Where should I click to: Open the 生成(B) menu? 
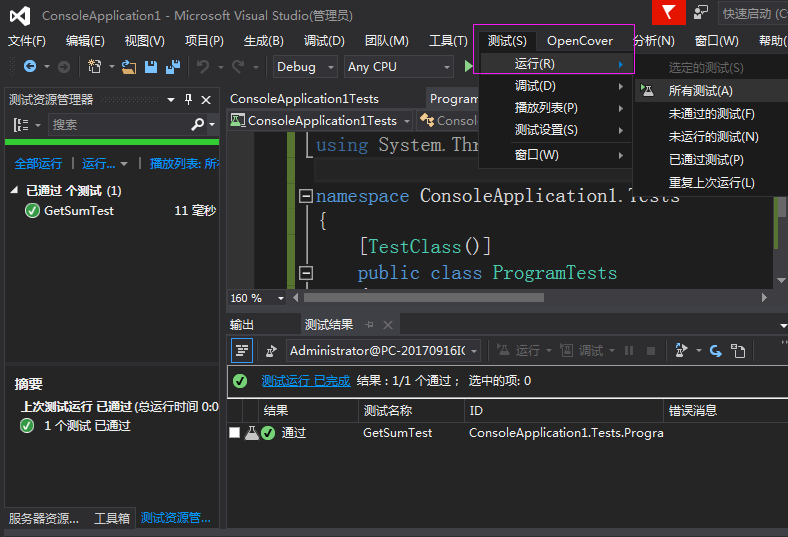[x=263, y=41]
